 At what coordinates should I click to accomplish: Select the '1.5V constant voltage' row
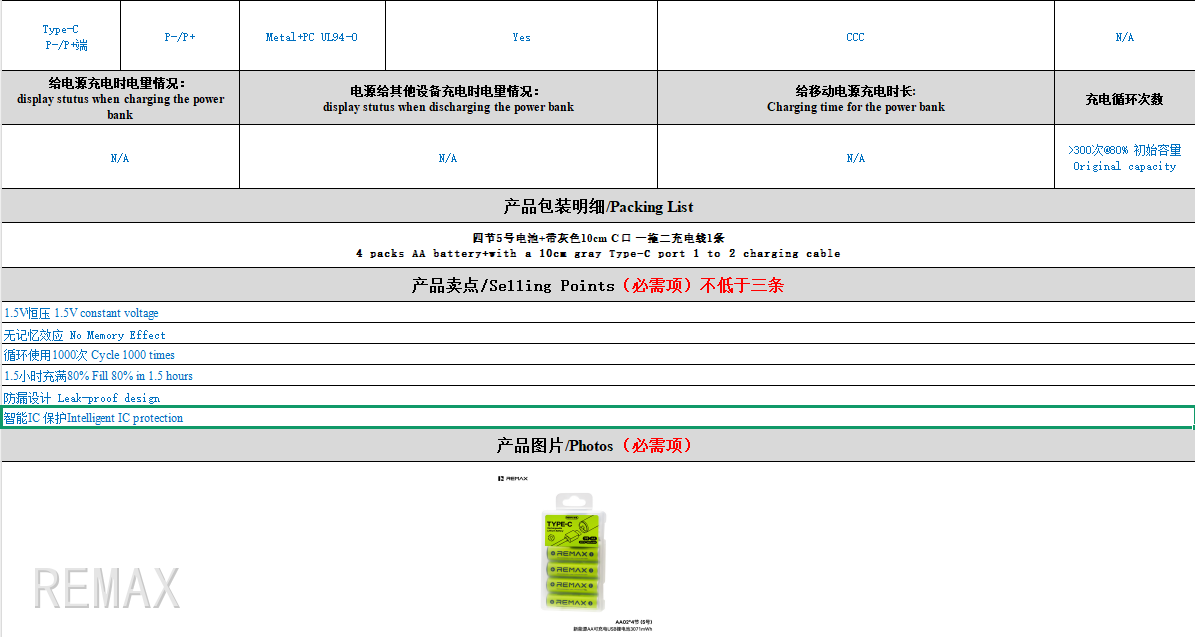[x=82, y=313]
